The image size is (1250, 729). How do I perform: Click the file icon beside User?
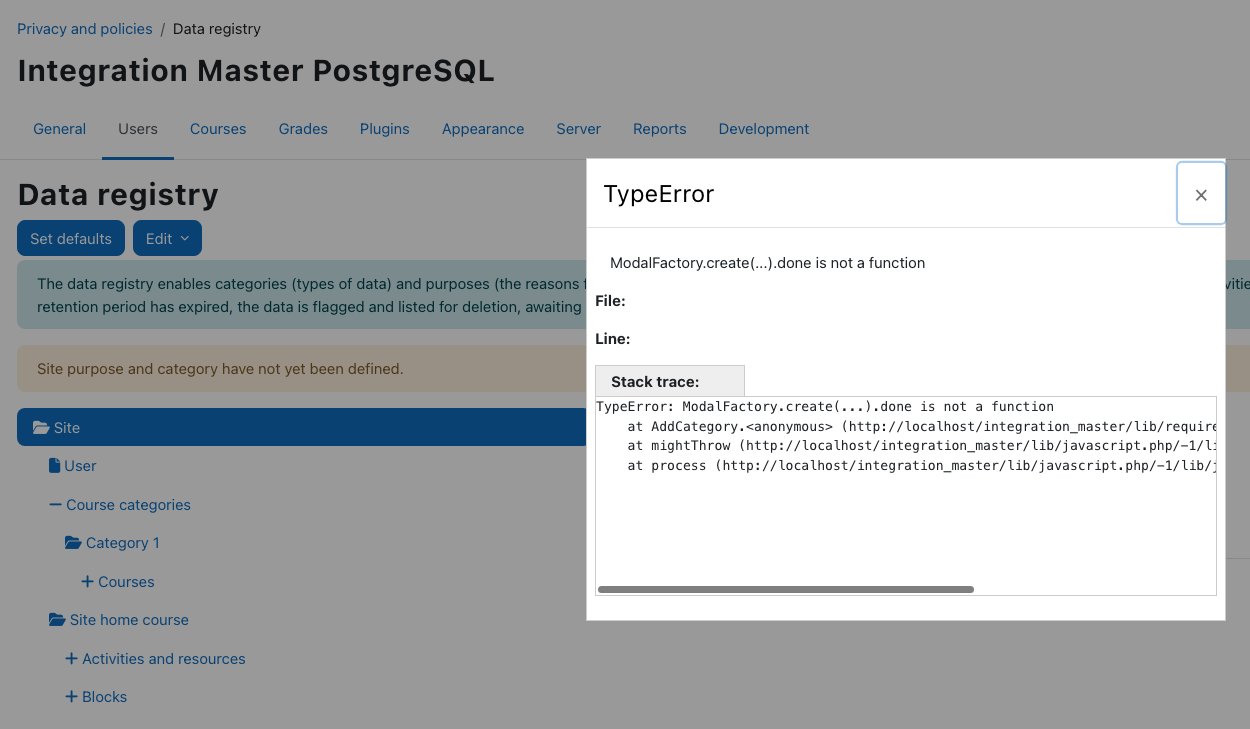pyautogui.click(x=55, y=466)
